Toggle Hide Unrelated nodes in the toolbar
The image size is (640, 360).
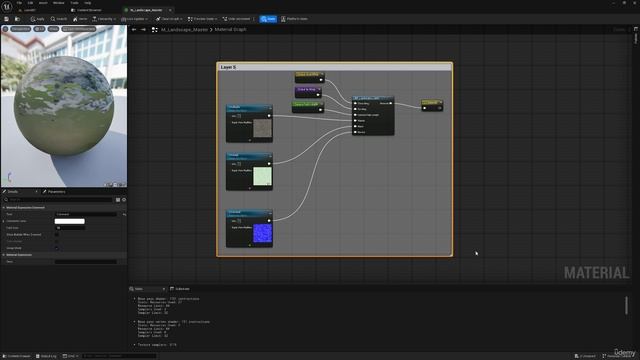coord(237,19)
